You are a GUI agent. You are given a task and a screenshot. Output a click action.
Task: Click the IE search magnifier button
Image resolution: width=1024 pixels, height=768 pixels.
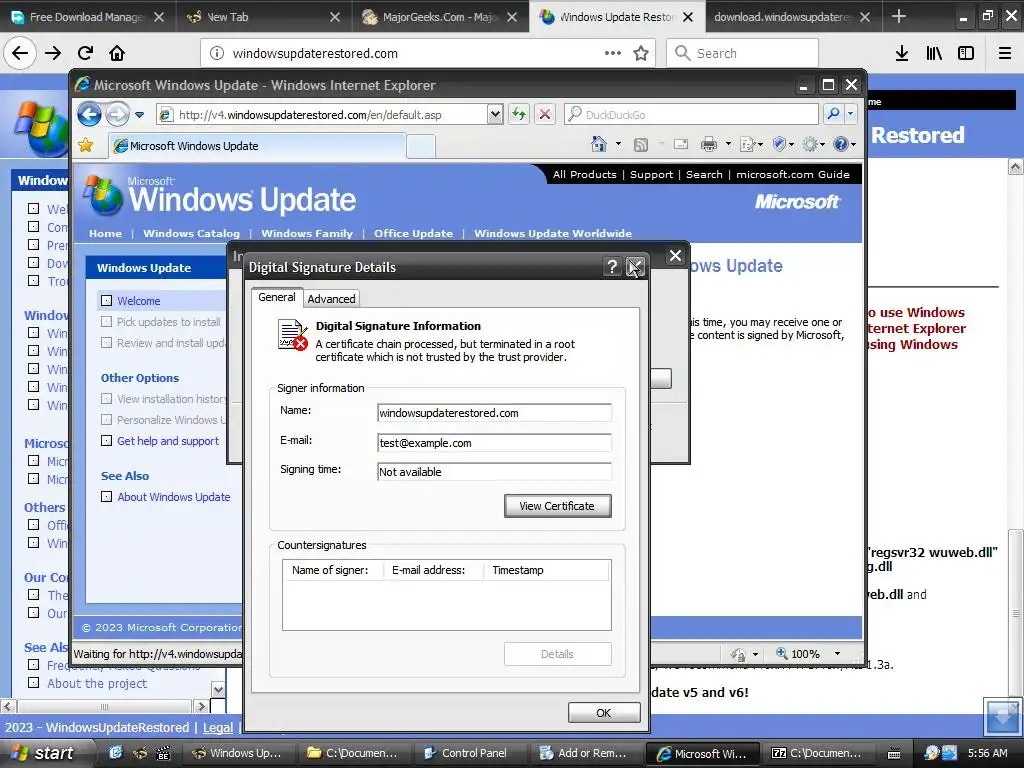833,114
